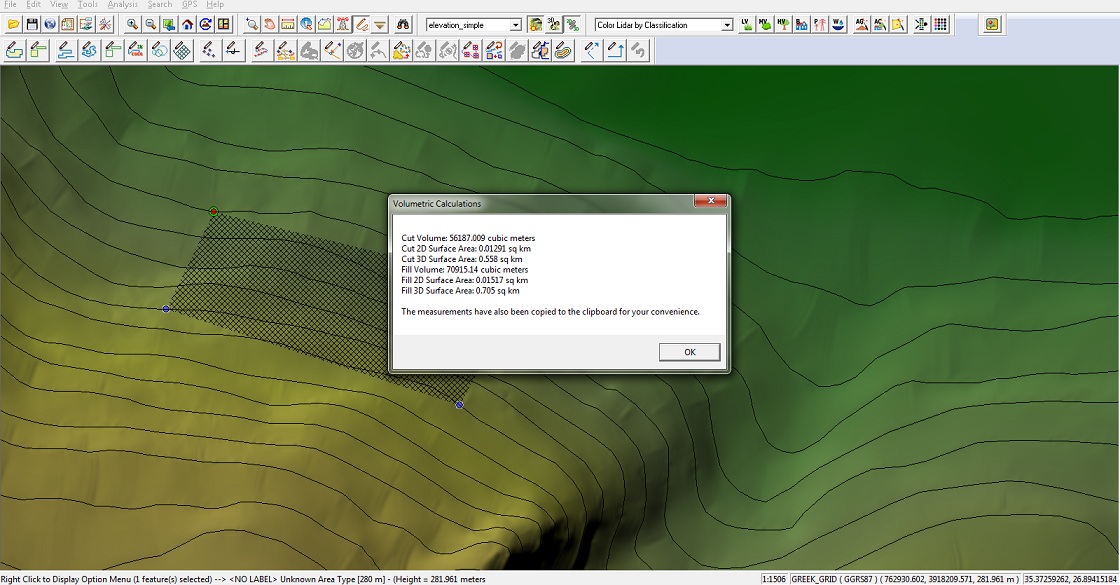The height and width of the screenshot is (585, 1120).
Task: Select the Zoom In magnifier tool
Action: tap(131, 24)
